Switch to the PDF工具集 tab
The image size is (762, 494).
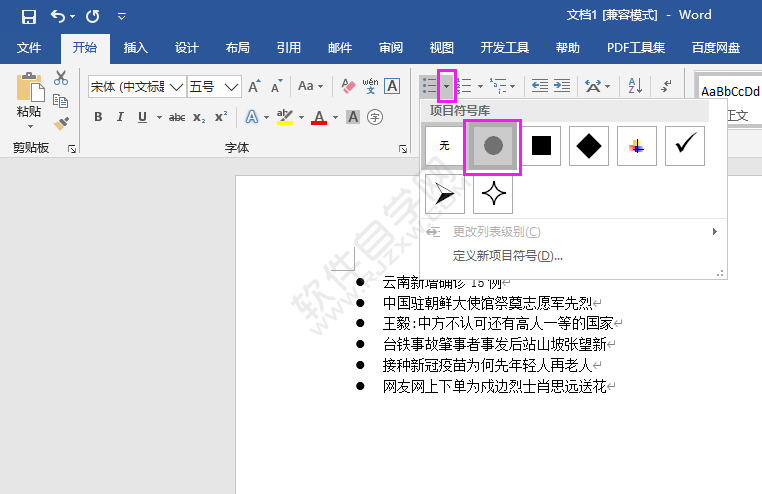click(636, 48)
